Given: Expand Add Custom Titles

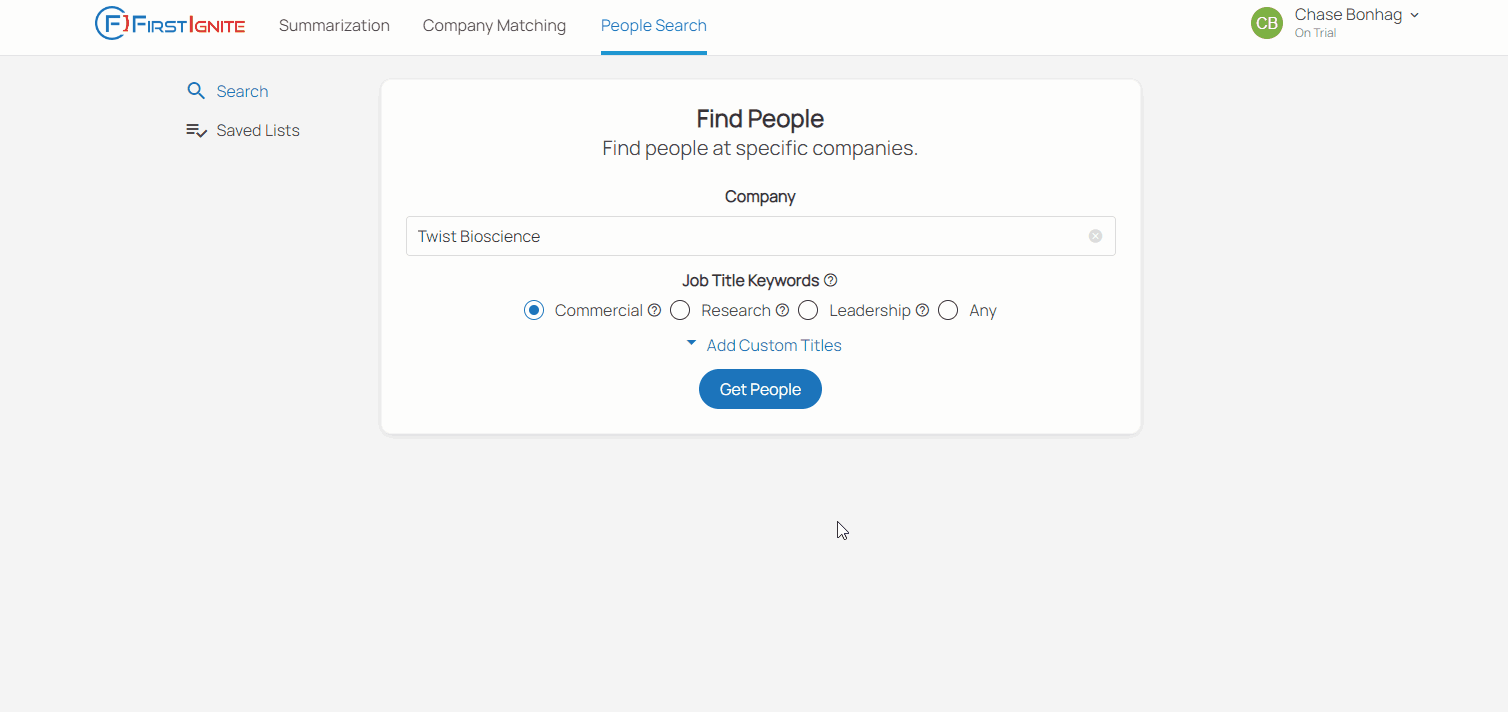Looking at the screenshot, I should pyautogui.click(x=763, y=345).
